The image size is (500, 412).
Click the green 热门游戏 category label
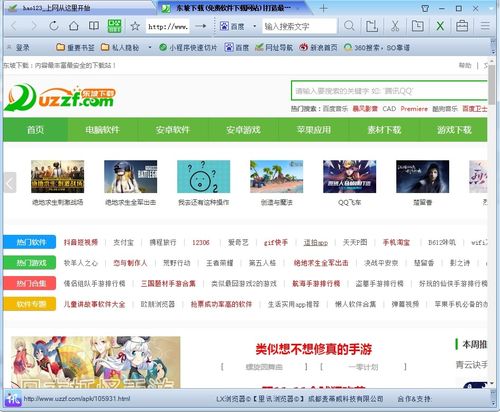pos(30,263)
